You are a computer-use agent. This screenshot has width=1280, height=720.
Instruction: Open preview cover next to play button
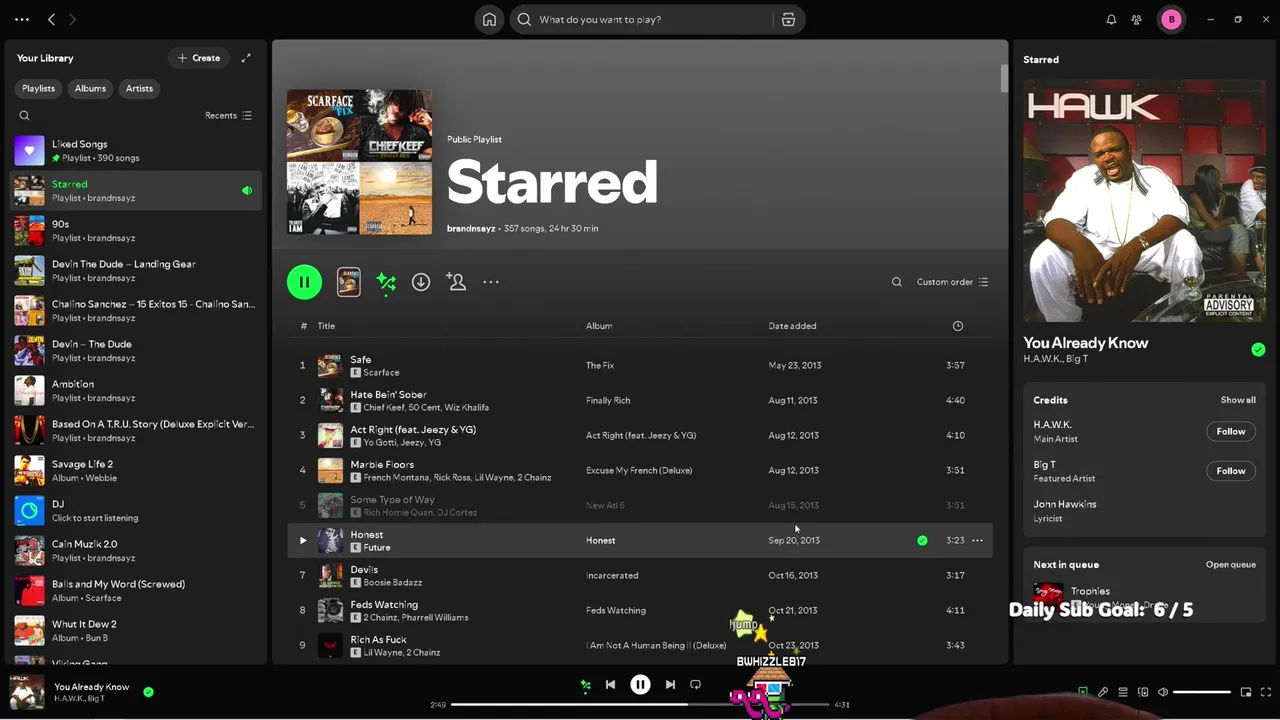[x=349, y=282]
